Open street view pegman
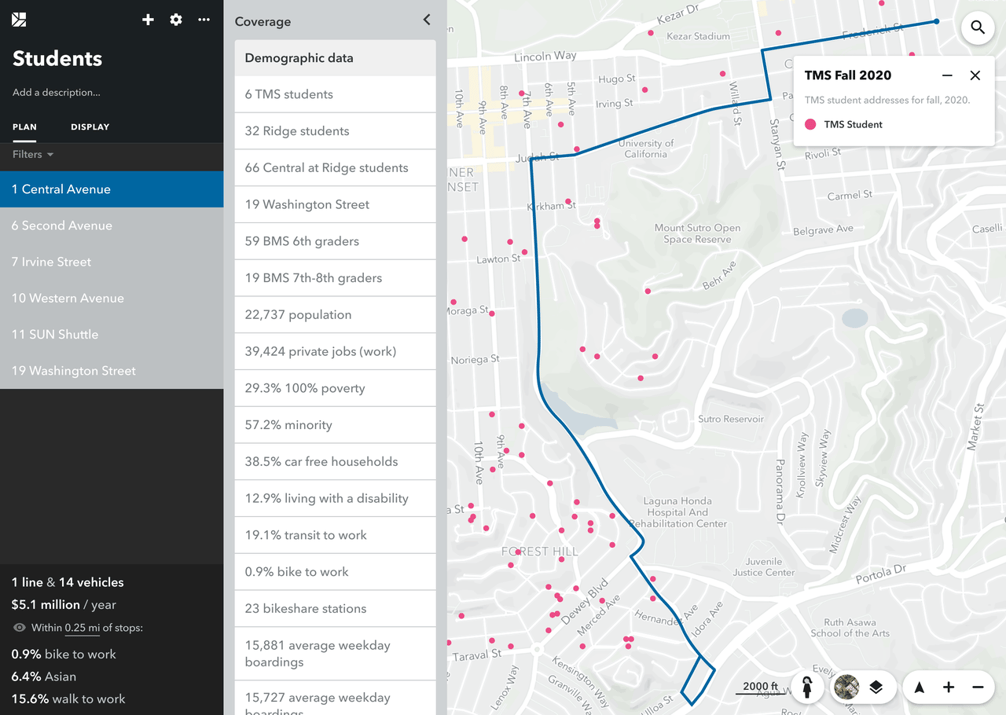Image resolution: width=1006 pixels, height=715 pixels. point(807,687)
